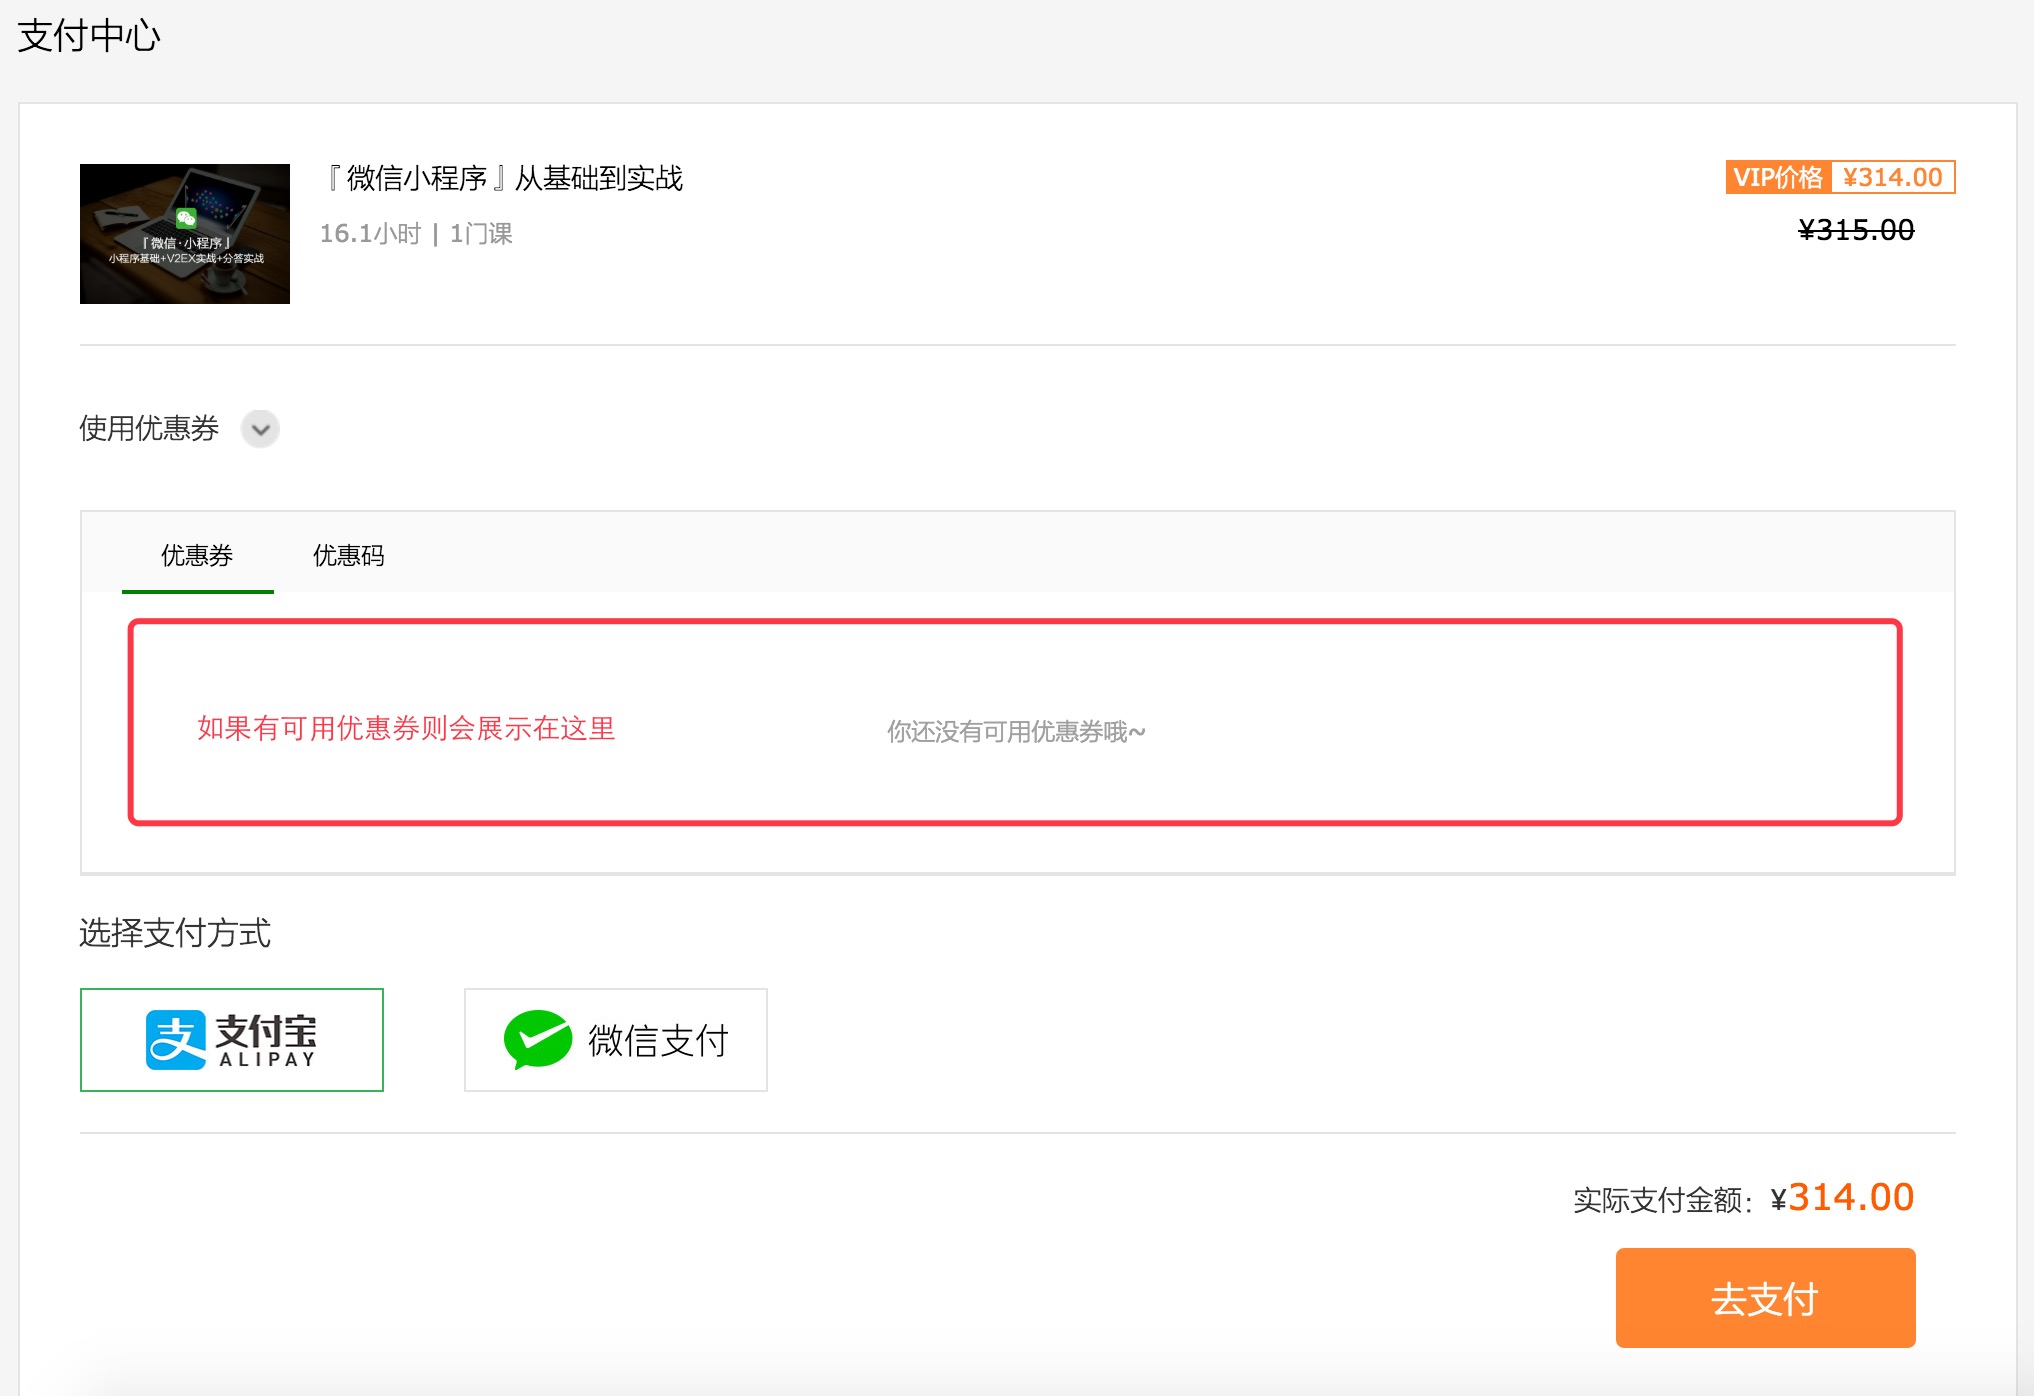Select 微信支付 payment method
Viewport: 2034px width, 1396px height.
pyautogui.click(x=616, y=1040)
